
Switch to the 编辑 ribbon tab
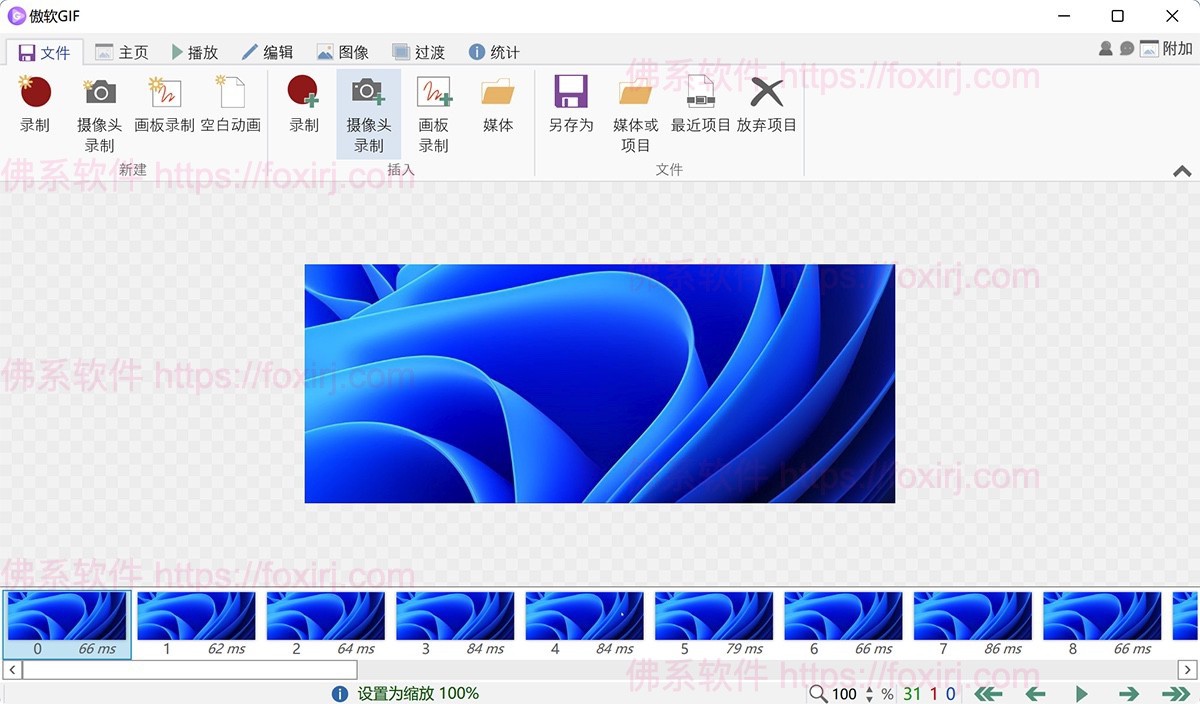[x=268, y=51]
